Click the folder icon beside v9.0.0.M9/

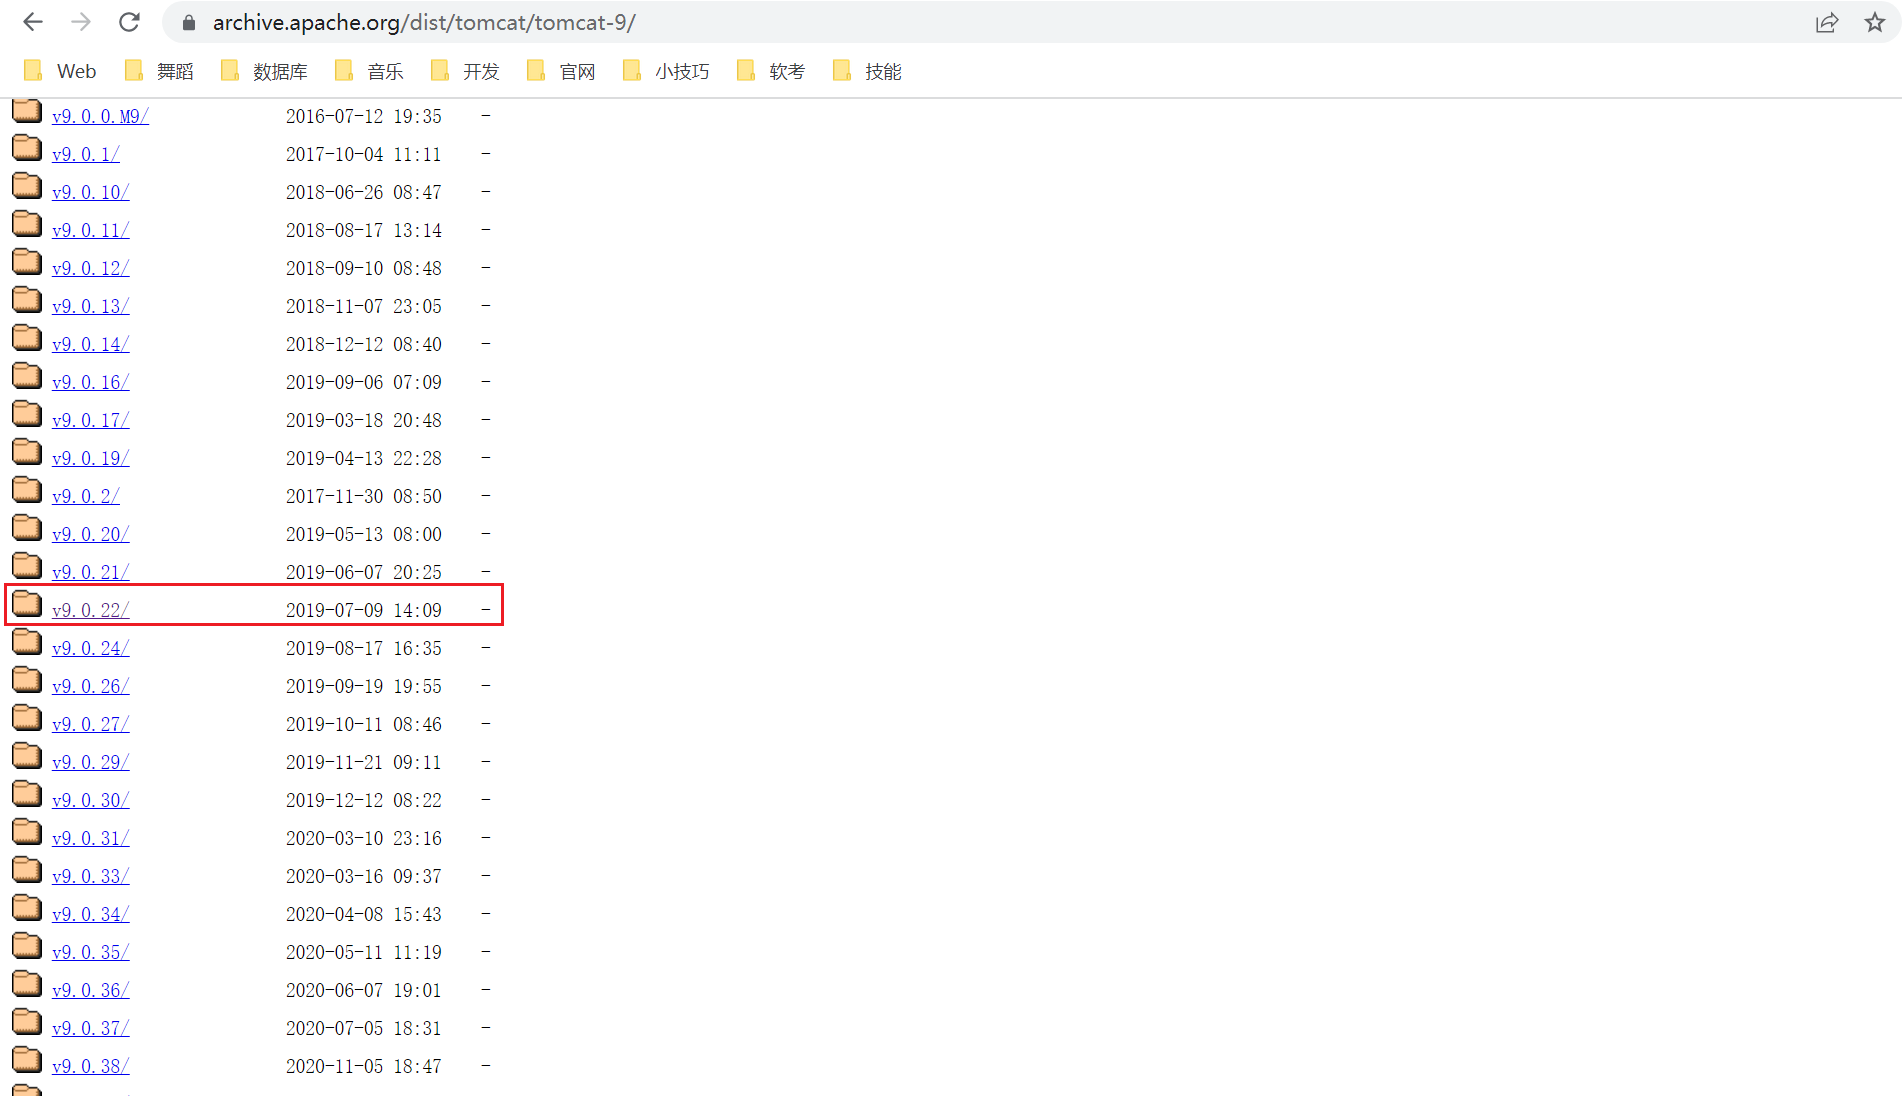tap(27, 110)
